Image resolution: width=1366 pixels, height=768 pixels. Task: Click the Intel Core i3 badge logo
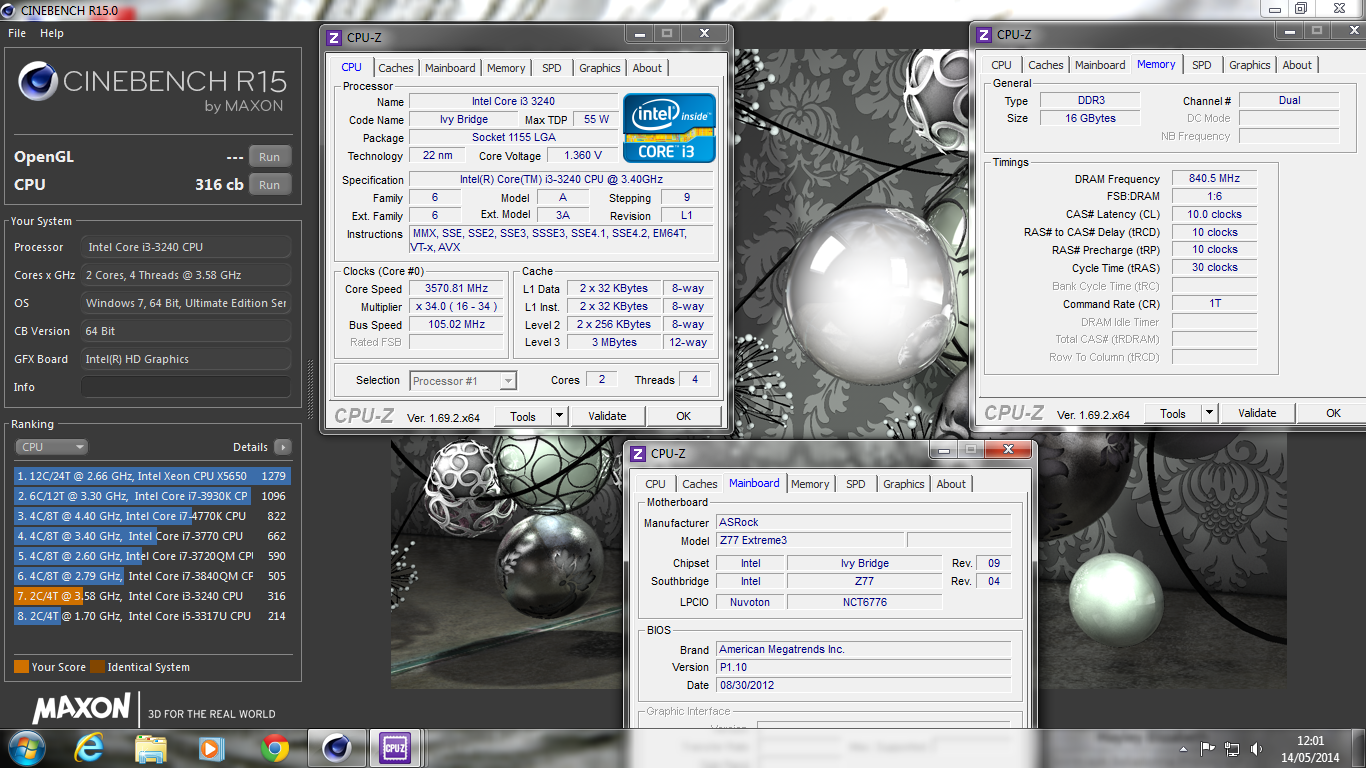669,128
